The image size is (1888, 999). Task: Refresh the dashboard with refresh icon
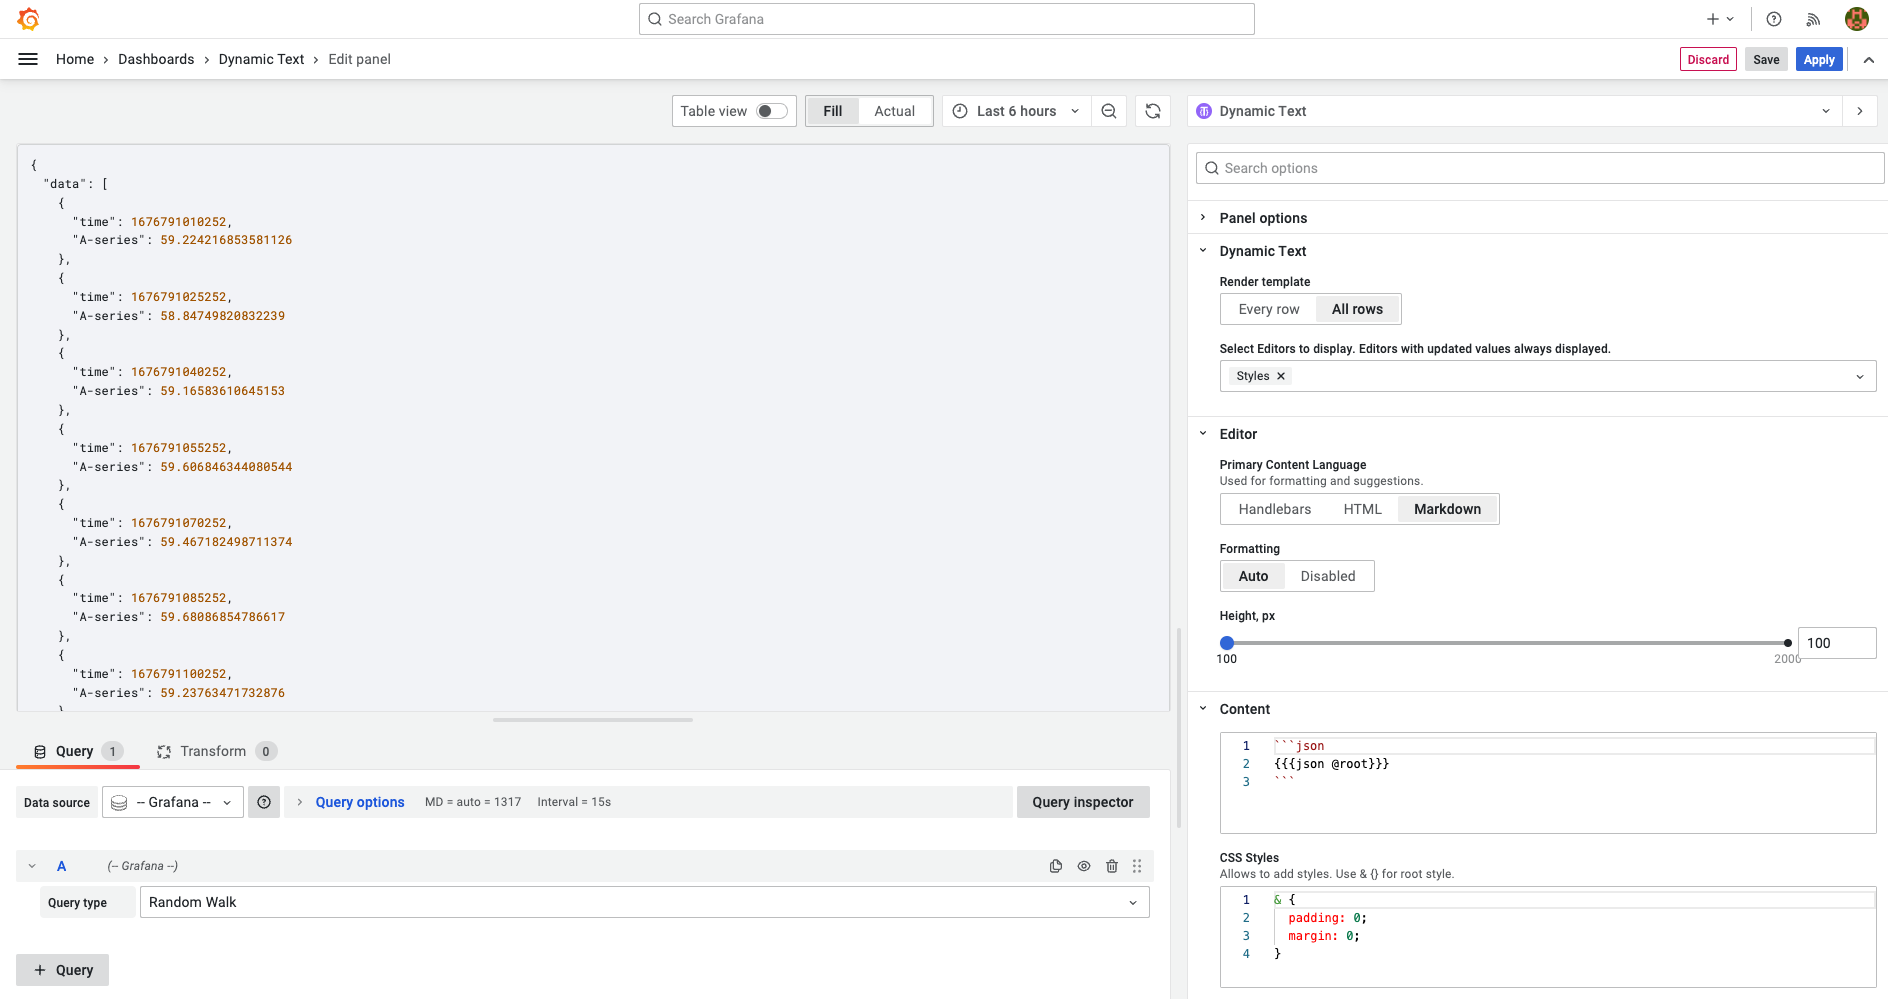pos(1153,111)
